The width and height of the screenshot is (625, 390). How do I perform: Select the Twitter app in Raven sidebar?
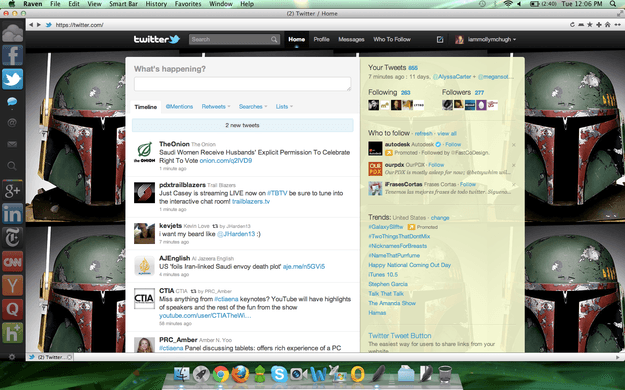tap(12, 79)
